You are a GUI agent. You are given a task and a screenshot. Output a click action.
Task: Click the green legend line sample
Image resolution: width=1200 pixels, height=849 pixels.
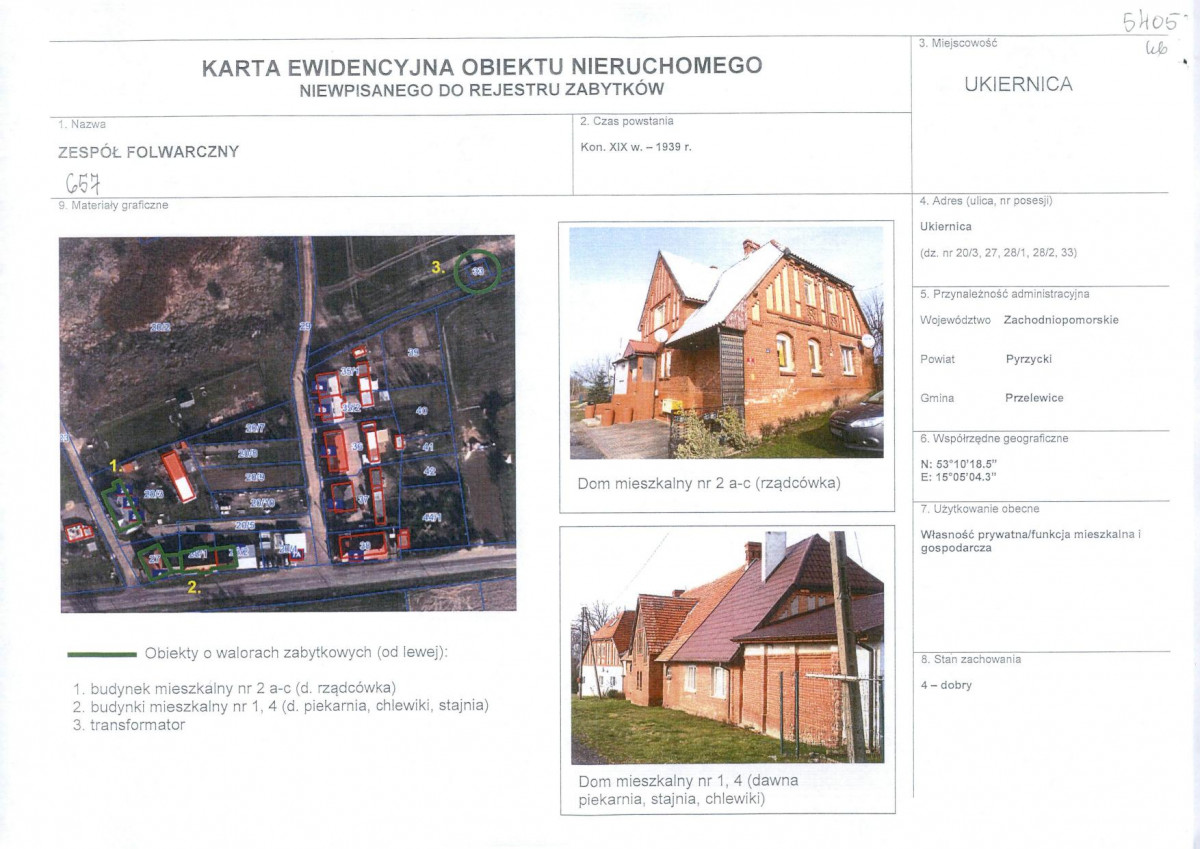[x=102, y=654]
